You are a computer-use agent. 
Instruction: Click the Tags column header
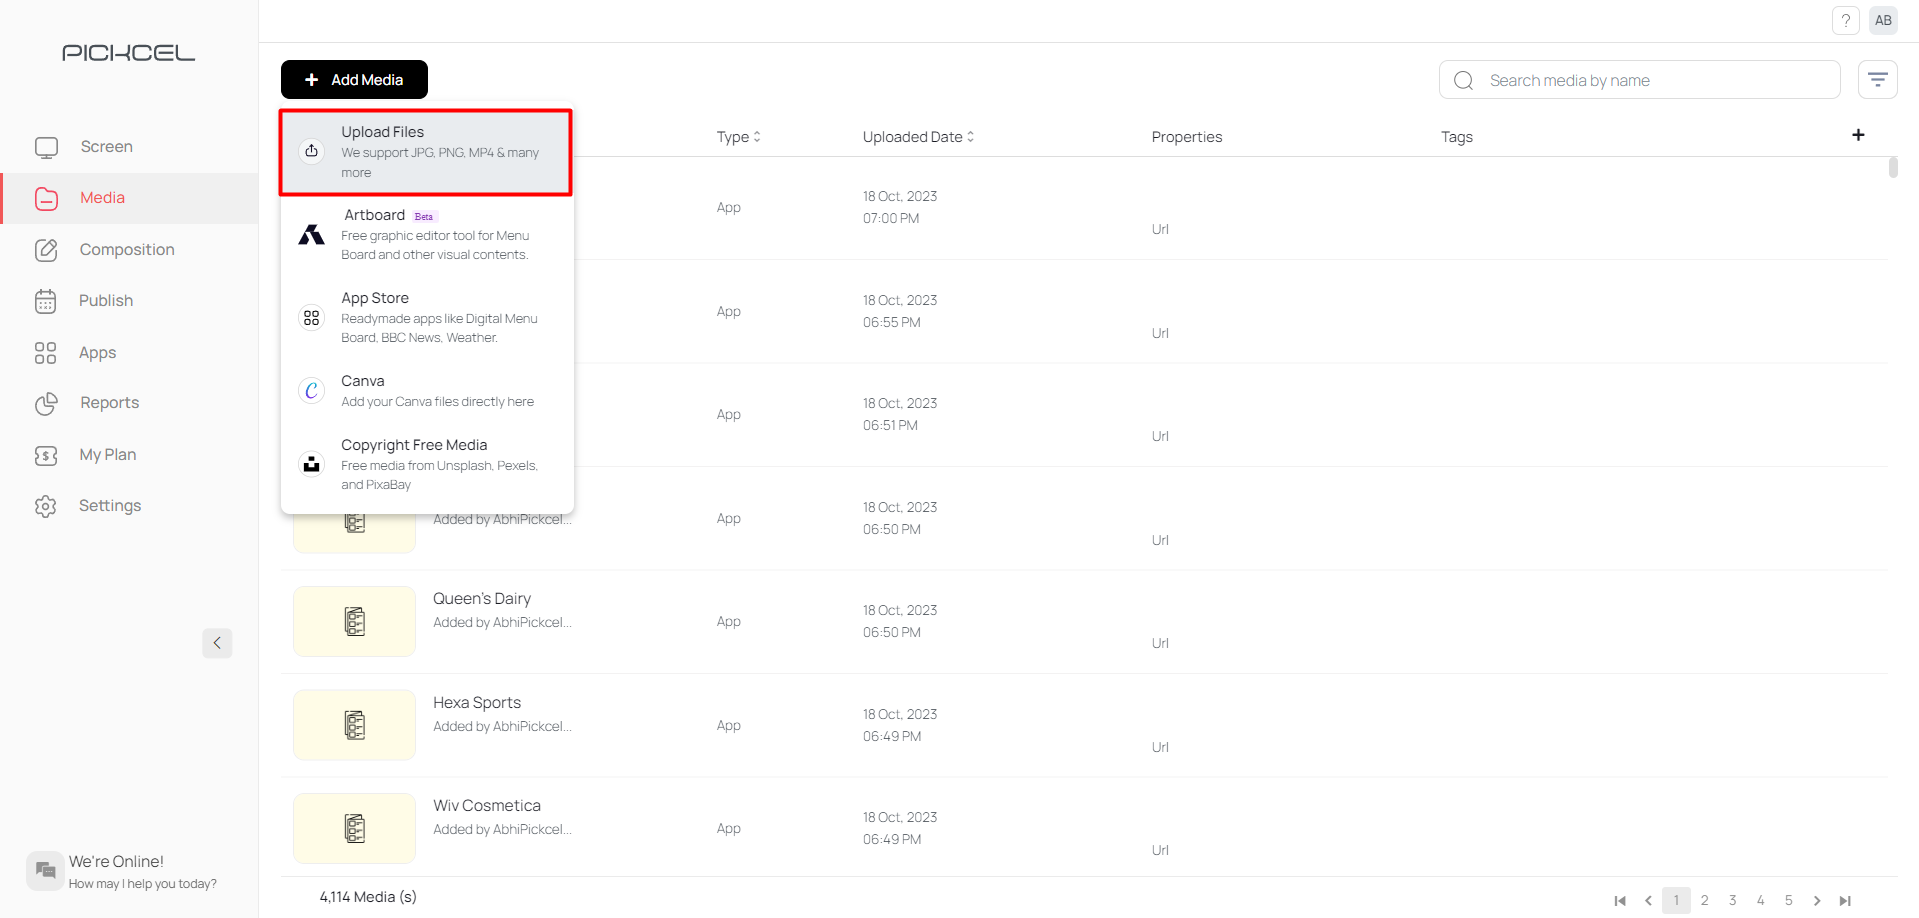[x=1457, y=137]
